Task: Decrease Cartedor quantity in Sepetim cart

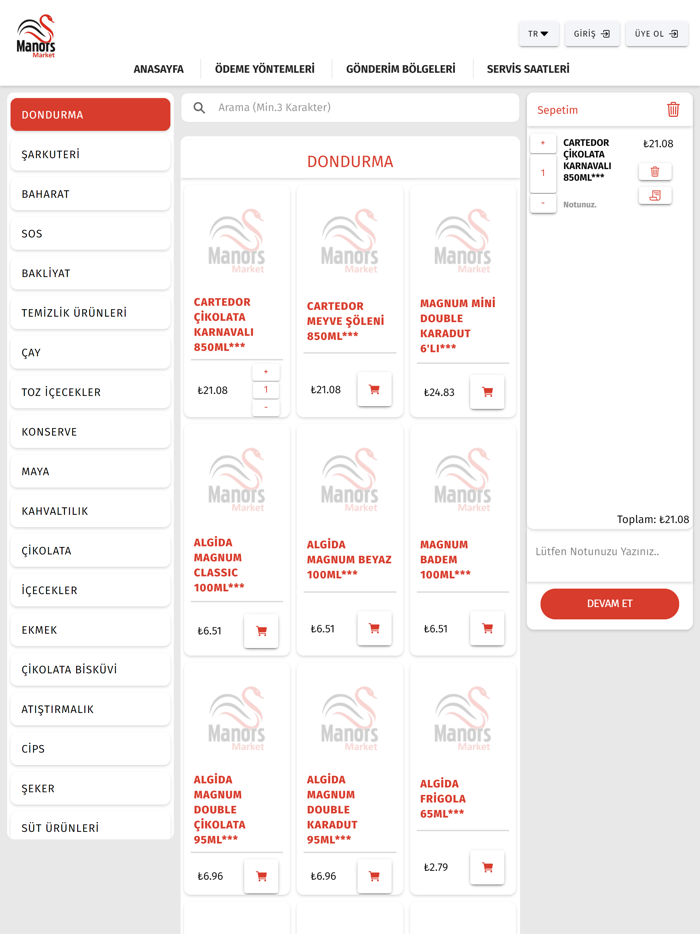Action: (543, 204)
